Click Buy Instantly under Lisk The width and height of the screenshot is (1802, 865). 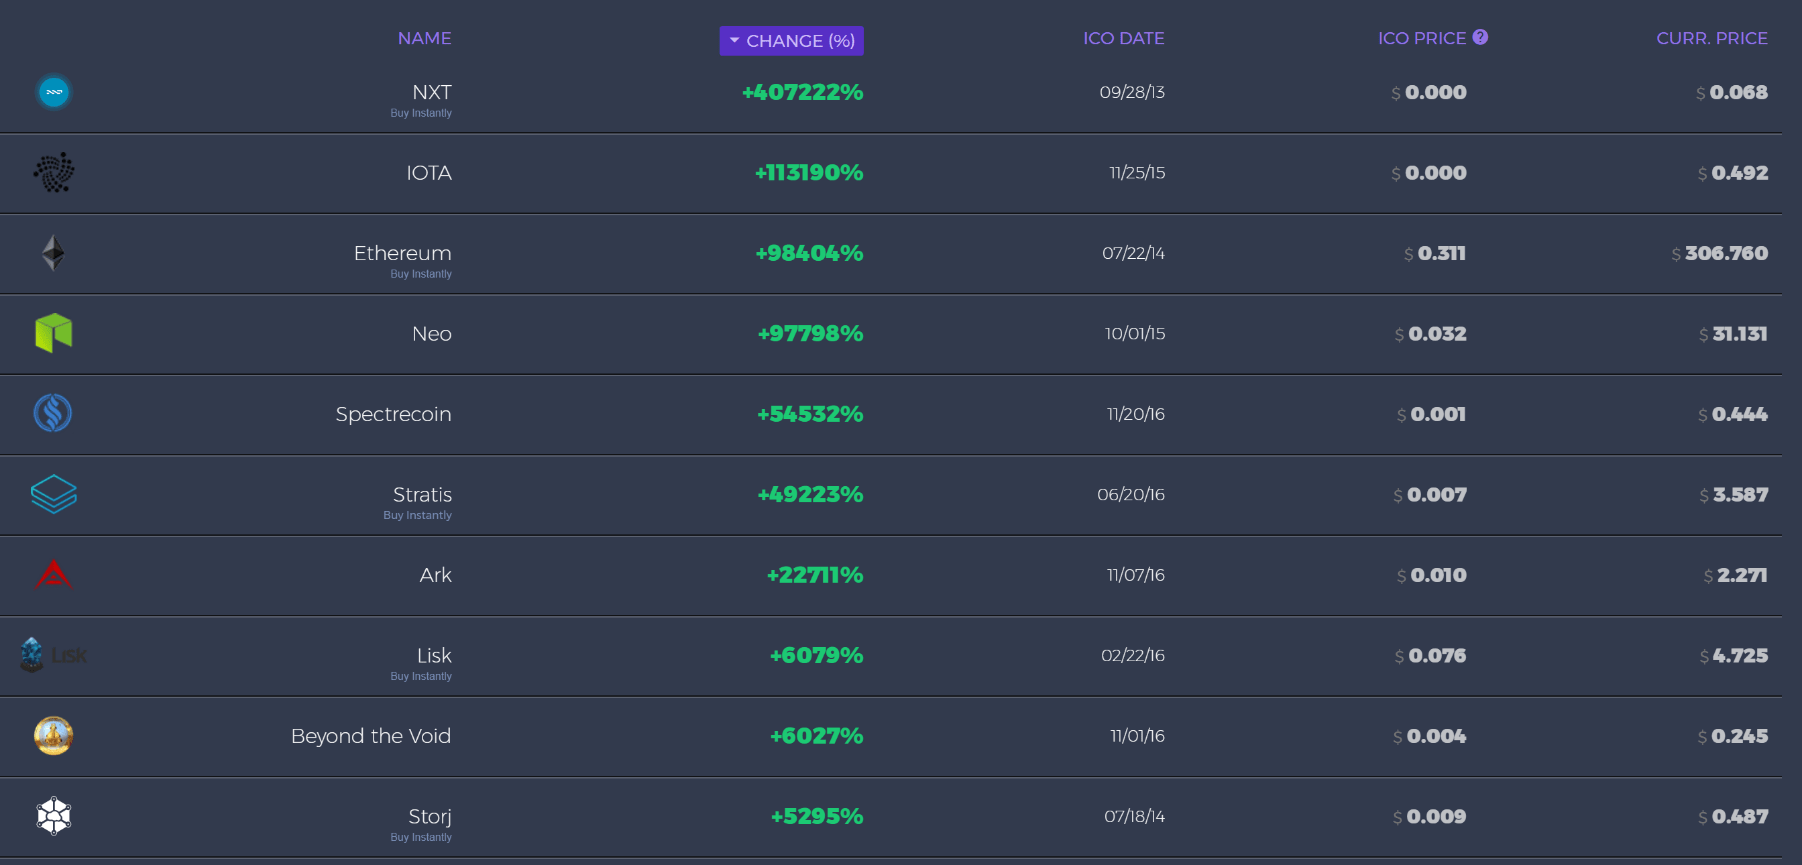click(x=421, y=676)
